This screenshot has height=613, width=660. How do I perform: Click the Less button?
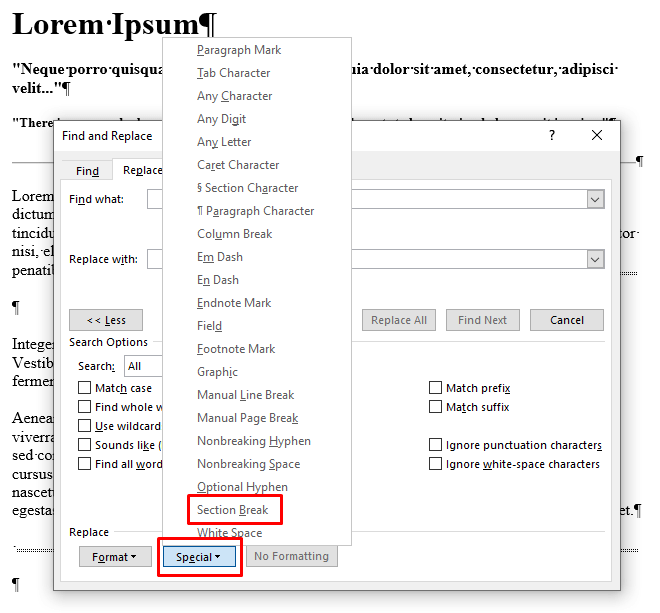(106, 320)
